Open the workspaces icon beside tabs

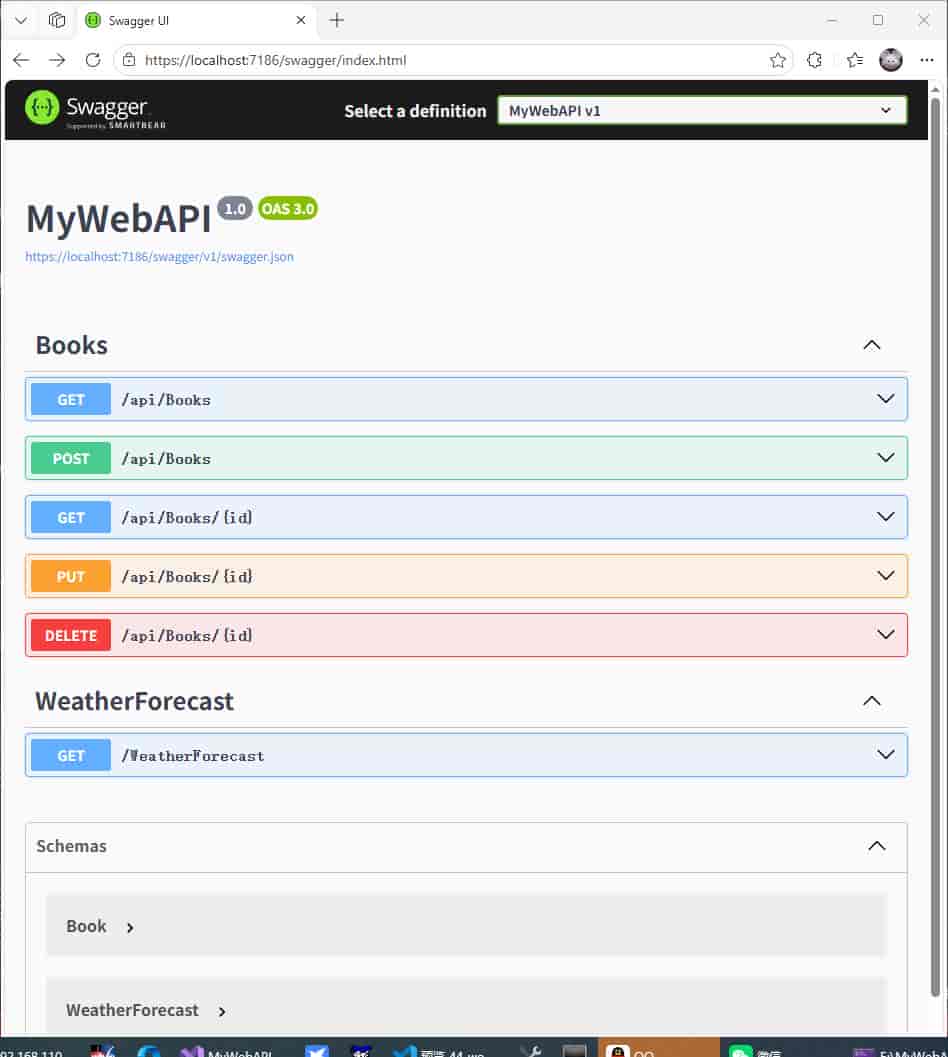click(x=57, y=20)
